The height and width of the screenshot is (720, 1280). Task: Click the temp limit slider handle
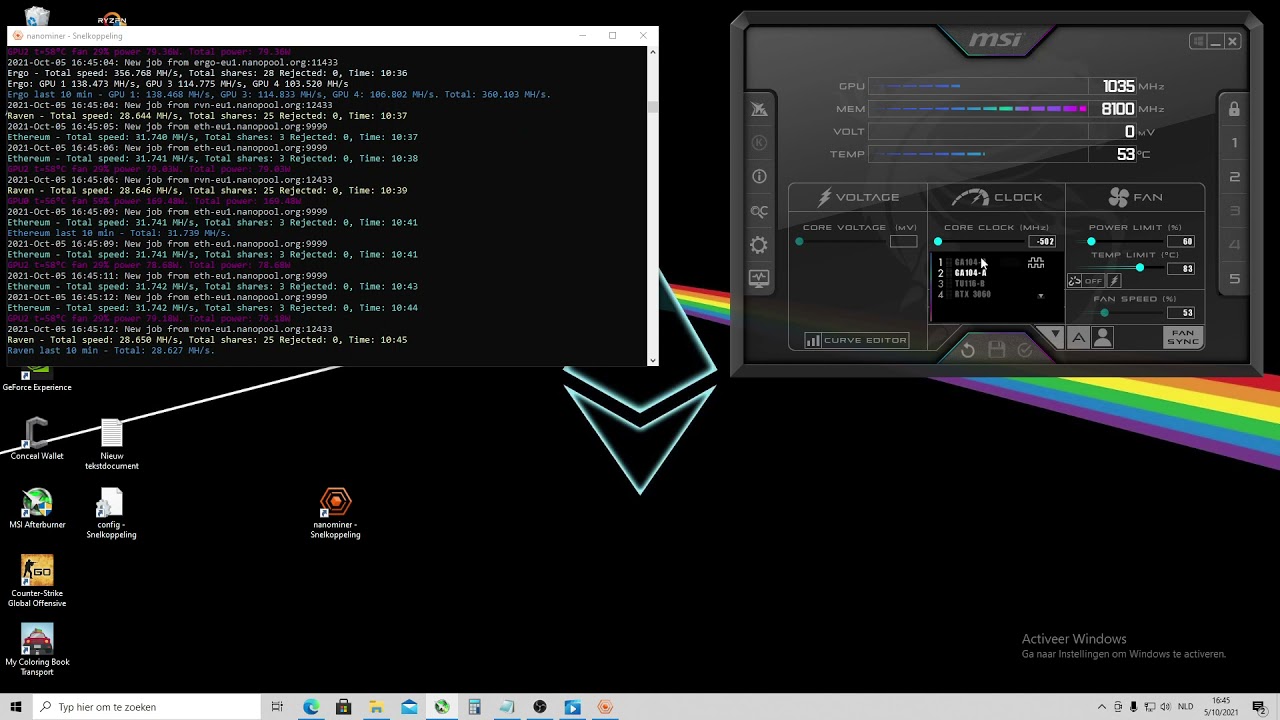[1140, 268]
